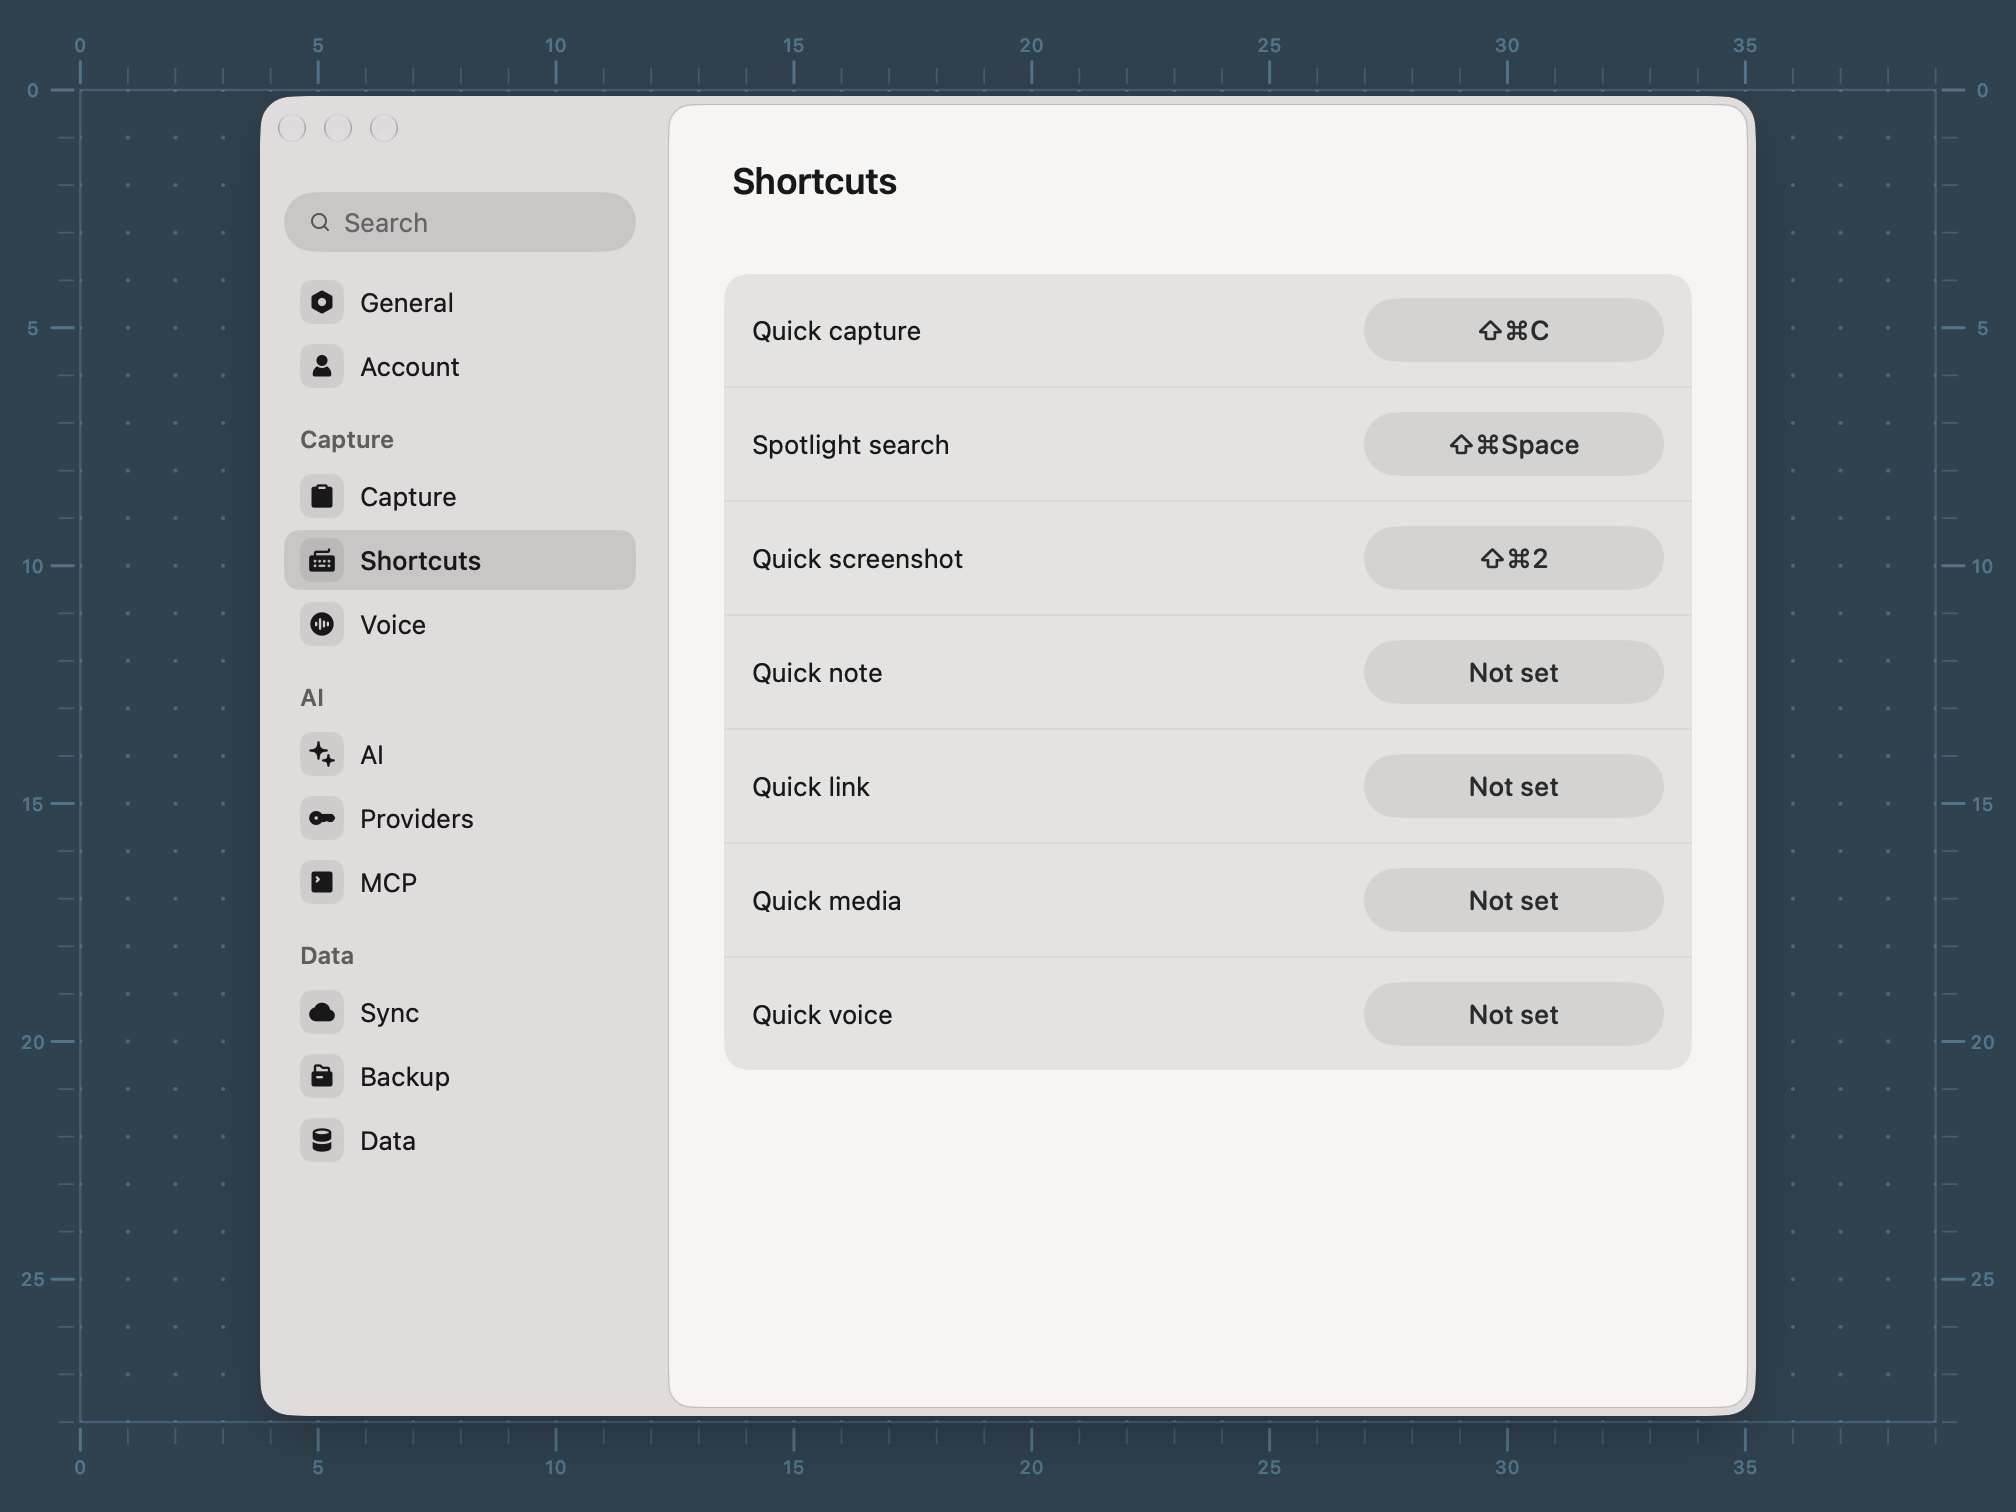The image size is (2016, 1512).
Task: Click the AI section header
Action: tap(312, 698)
